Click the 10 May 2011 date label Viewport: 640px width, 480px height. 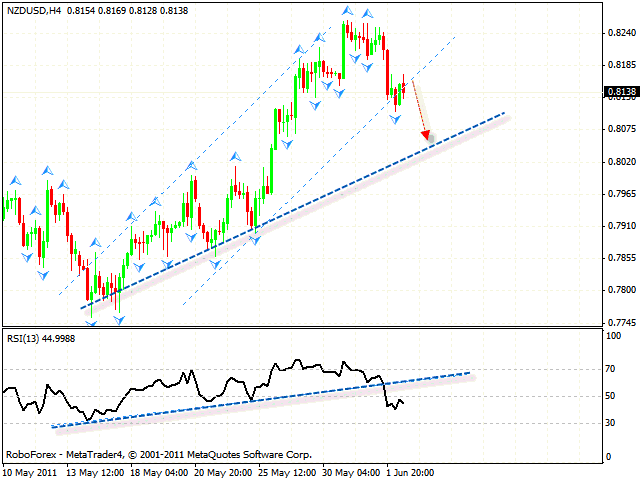pyautogui.click(x=31, y=471)
